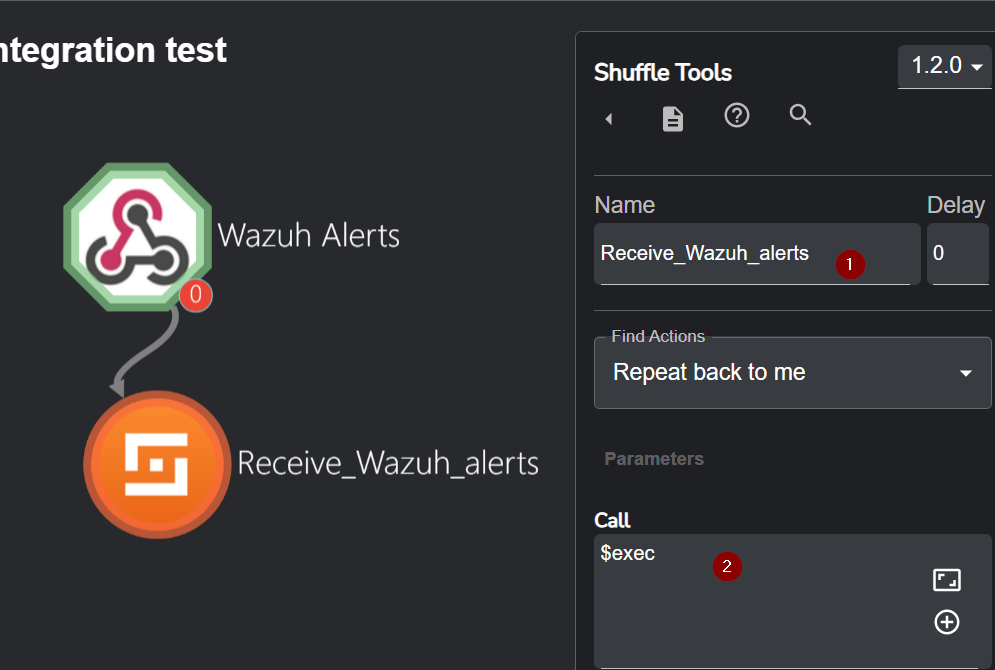Select the Wazuh Alerts webhook node icon
995x670 pixels.
point(137,237)
